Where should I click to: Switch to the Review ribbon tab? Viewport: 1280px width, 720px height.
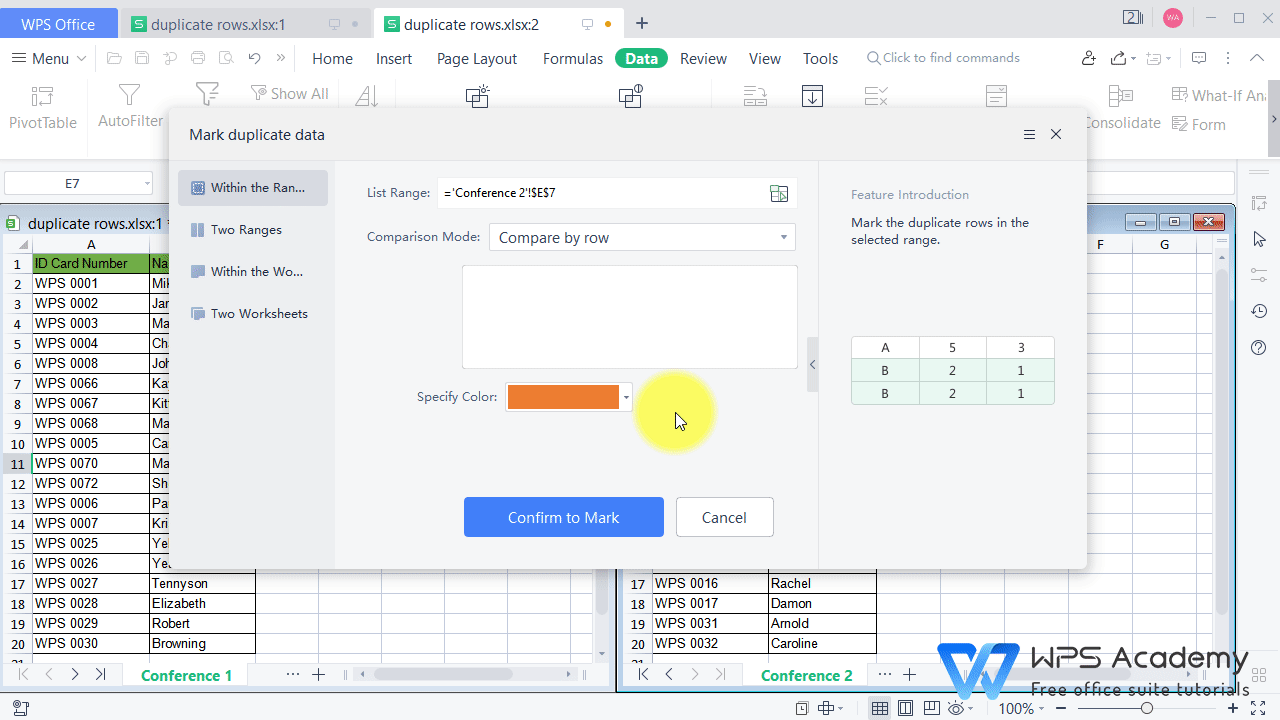tap(703, 58)
